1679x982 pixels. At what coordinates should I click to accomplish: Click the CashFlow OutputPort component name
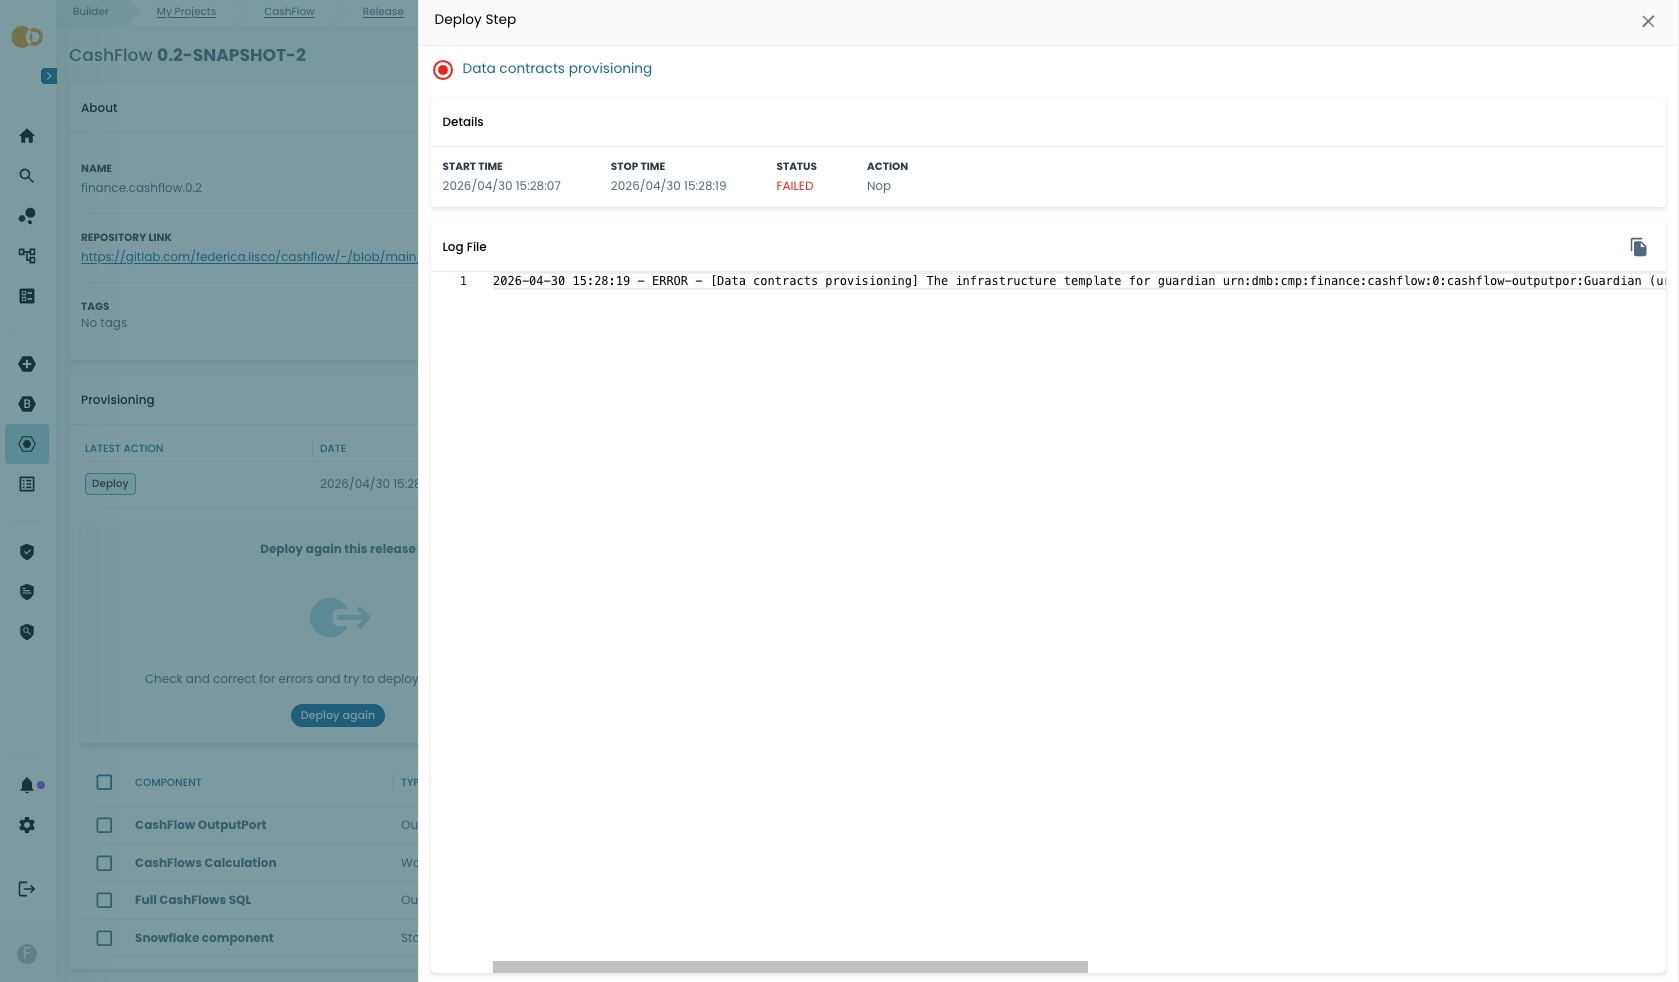(x=201, y=825)
